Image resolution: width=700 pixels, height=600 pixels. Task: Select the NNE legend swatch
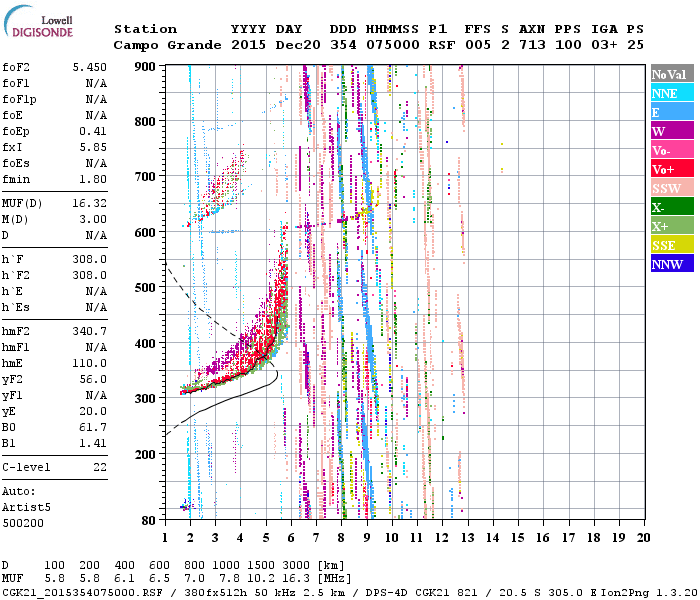[x=672, y=93]
